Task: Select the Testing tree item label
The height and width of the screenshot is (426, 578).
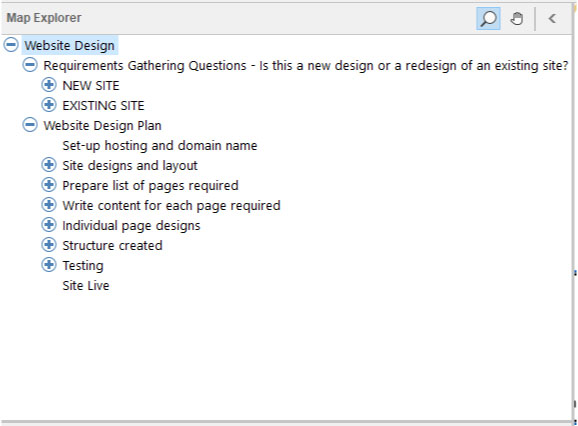Action: (x=83, y=266)
